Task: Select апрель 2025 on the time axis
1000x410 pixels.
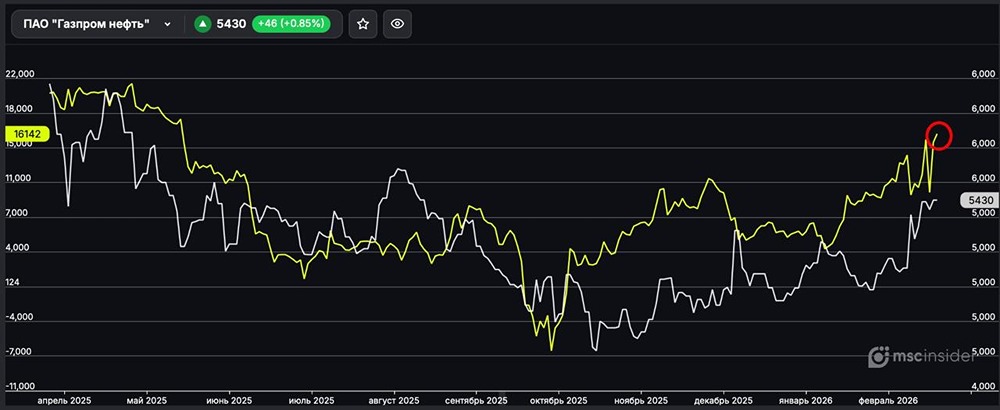Action: click(64, 400)
